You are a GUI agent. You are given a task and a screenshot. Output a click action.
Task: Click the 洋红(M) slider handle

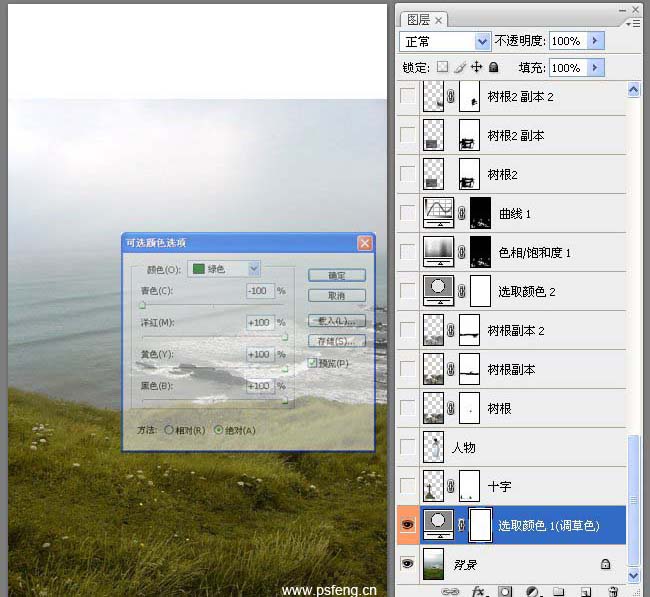[x=285, y=337]
